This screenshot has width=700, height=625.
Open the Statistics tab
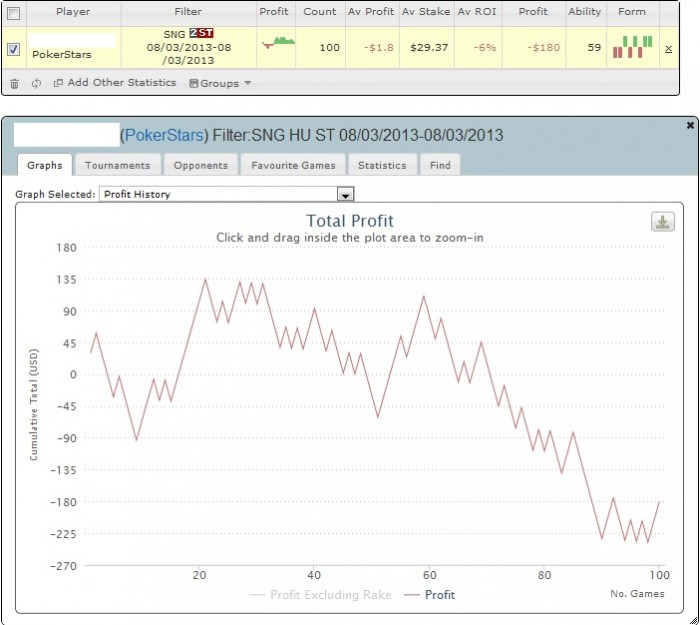[382, 165]
